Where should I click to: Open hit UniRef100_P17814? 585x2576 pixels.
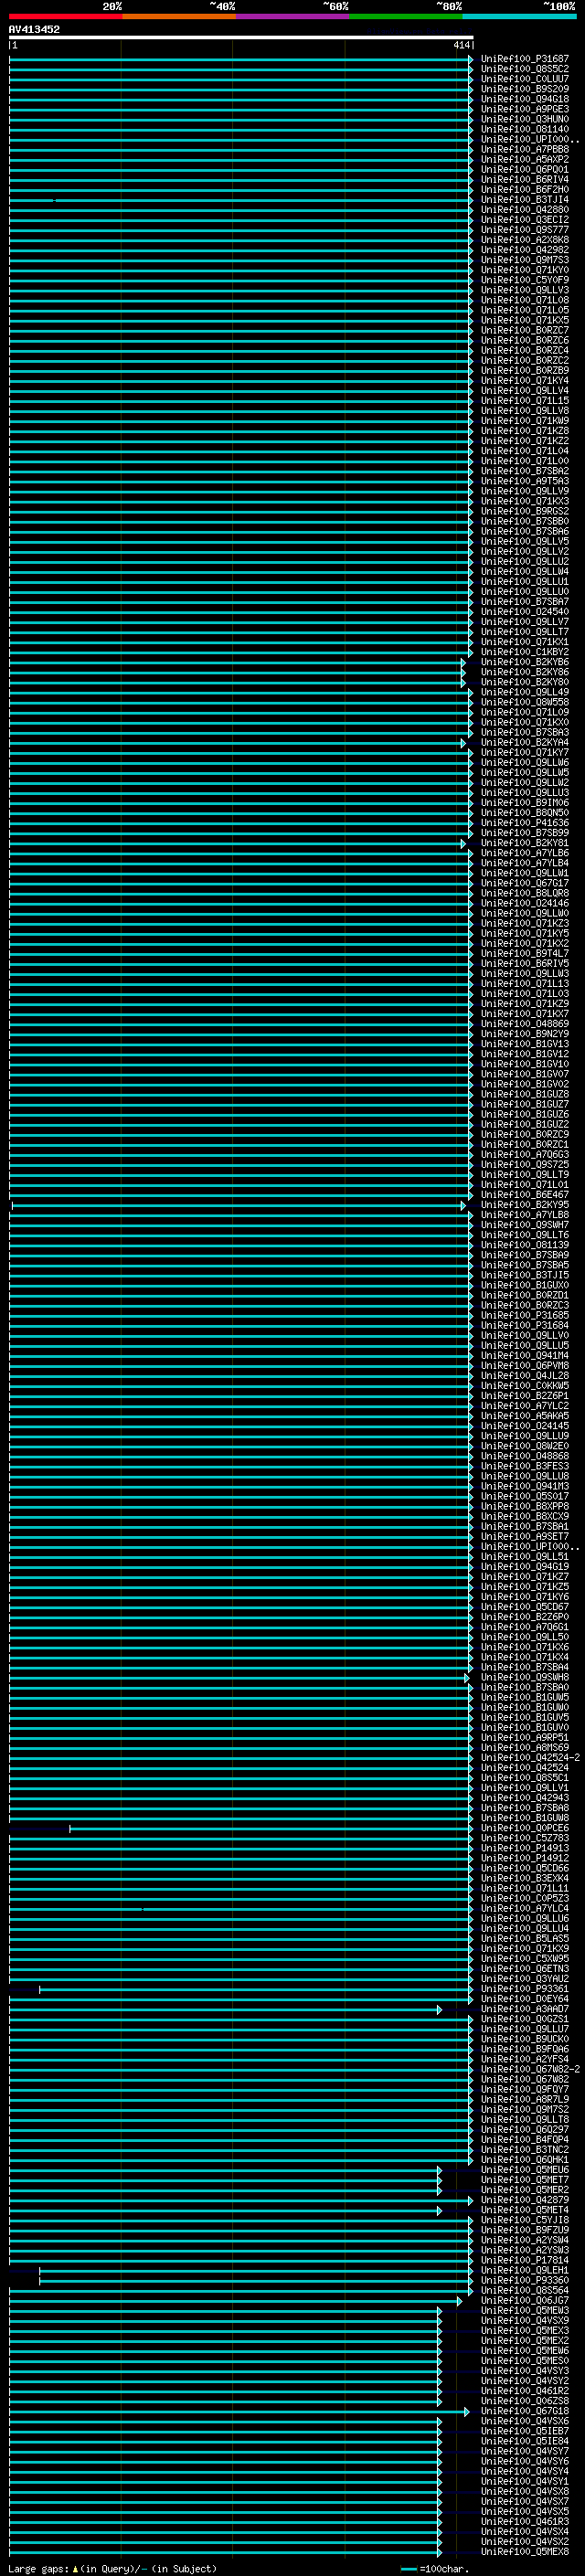pyautogui.click(x=524, y=2260)
